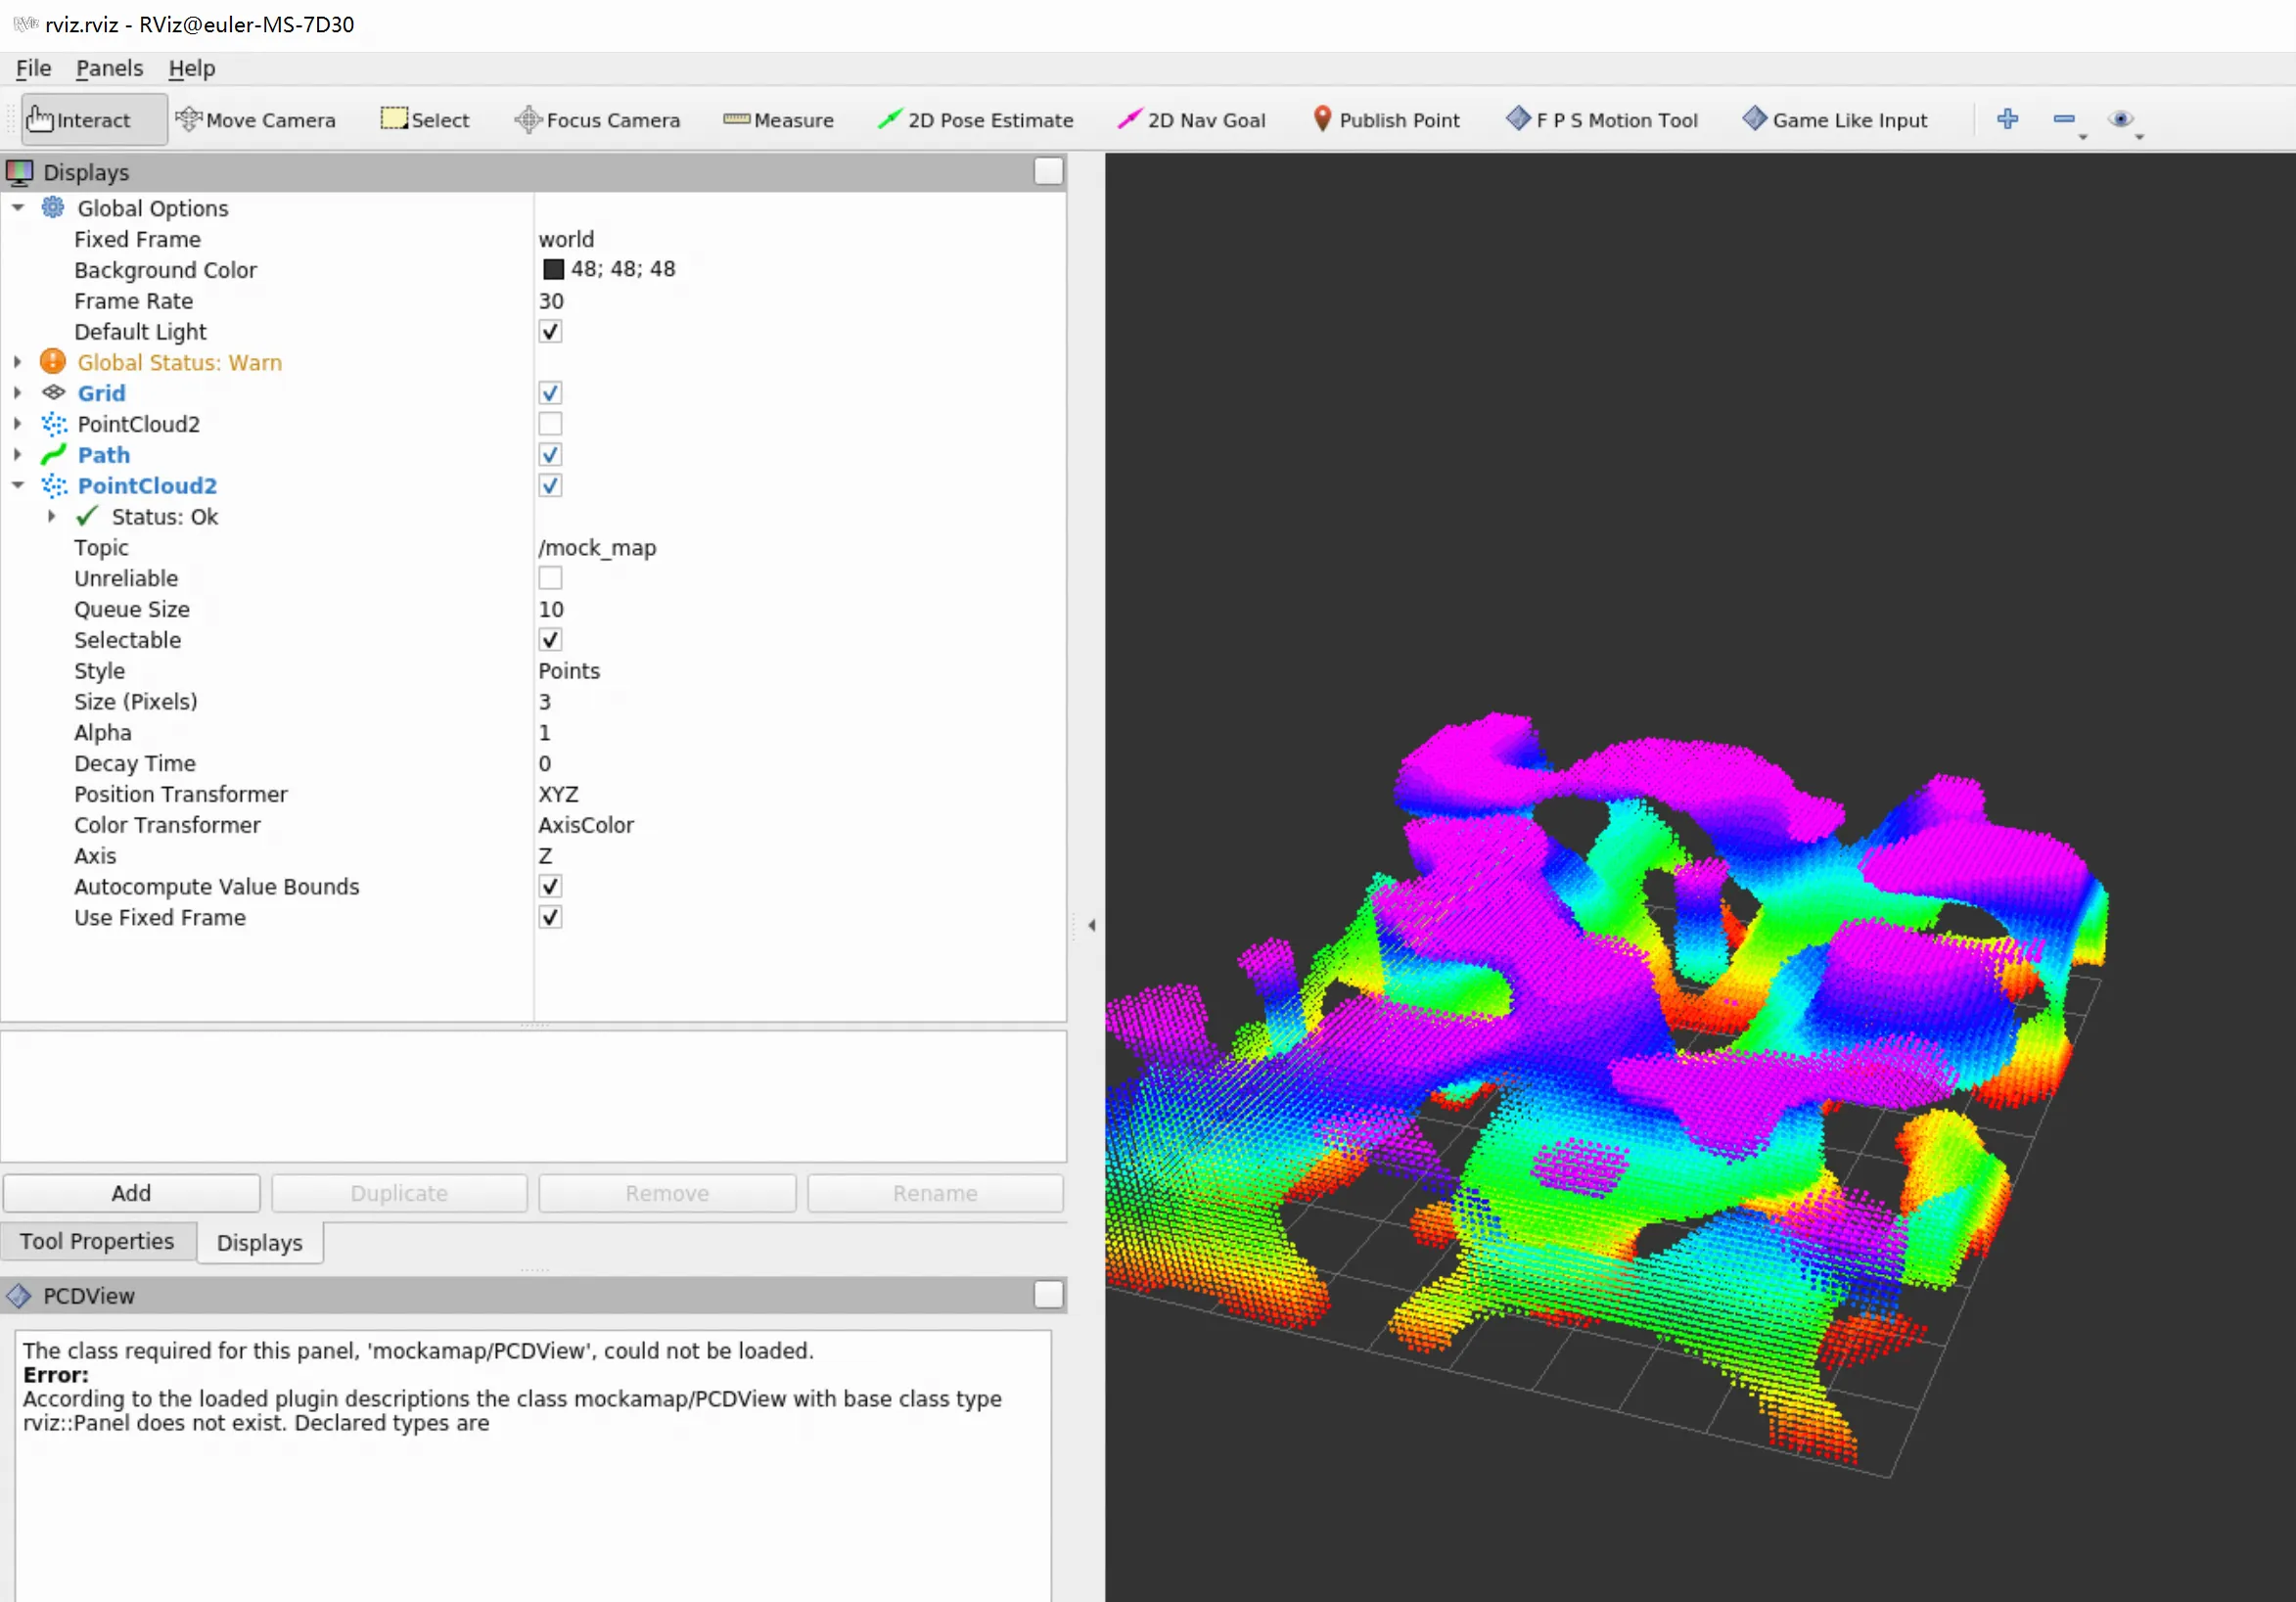Activate the Move Camera tool

coord(255,120)
